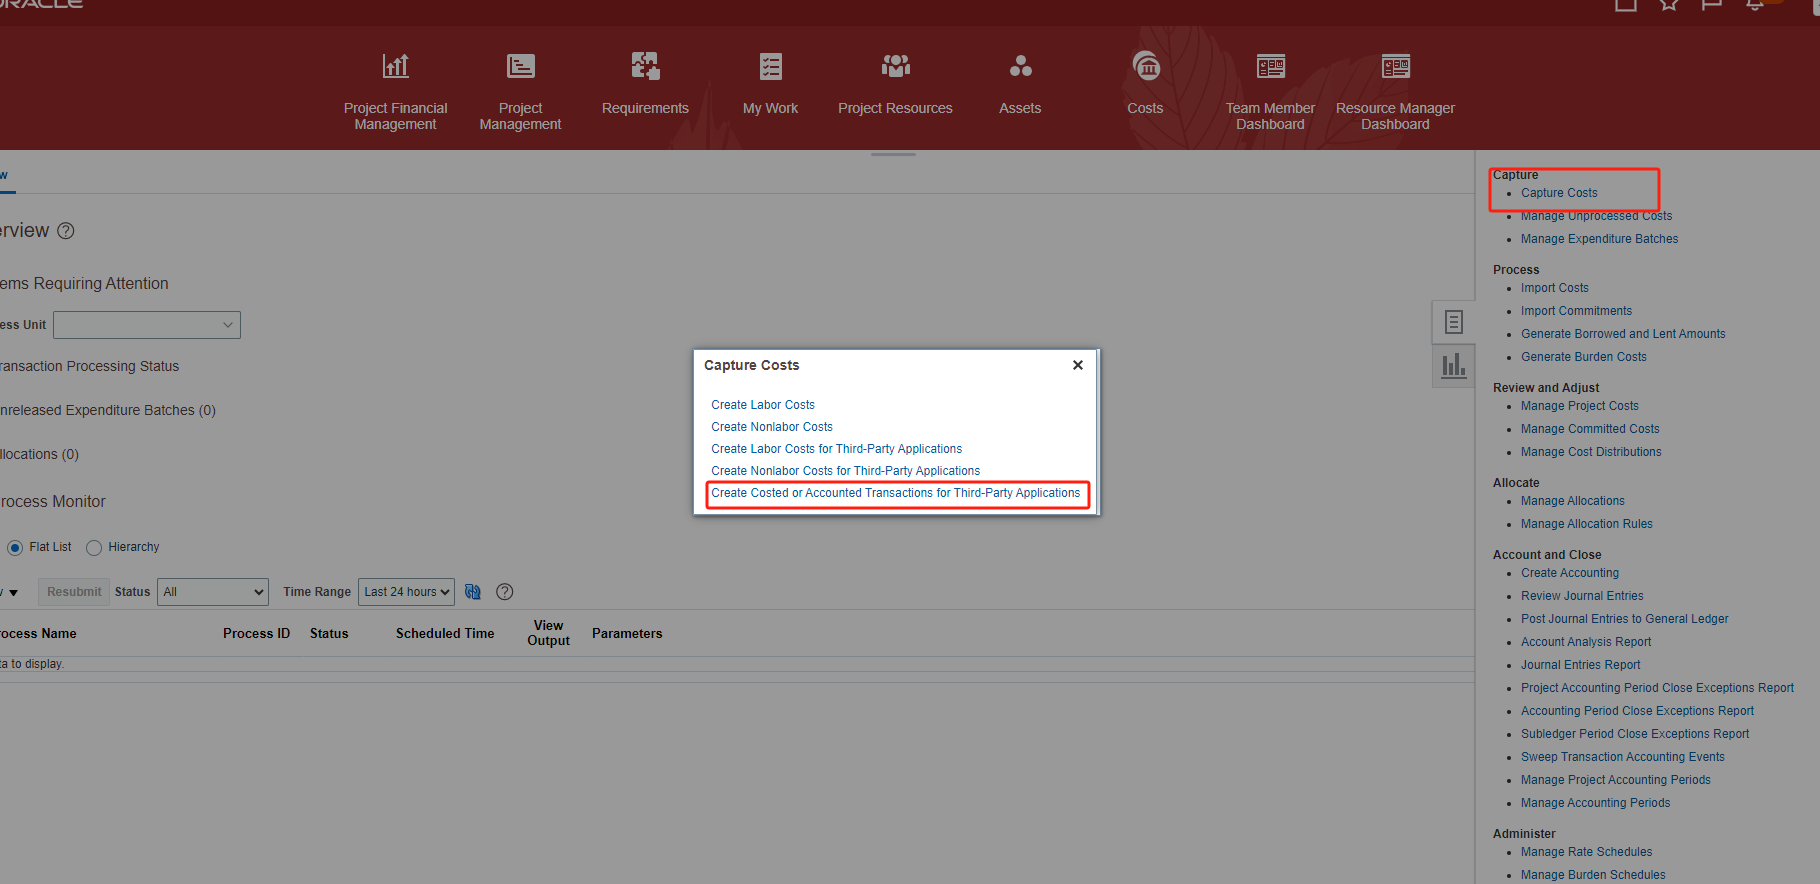Click Unreleased Expenditure Batches (0) text

click(x=108, y=410)
